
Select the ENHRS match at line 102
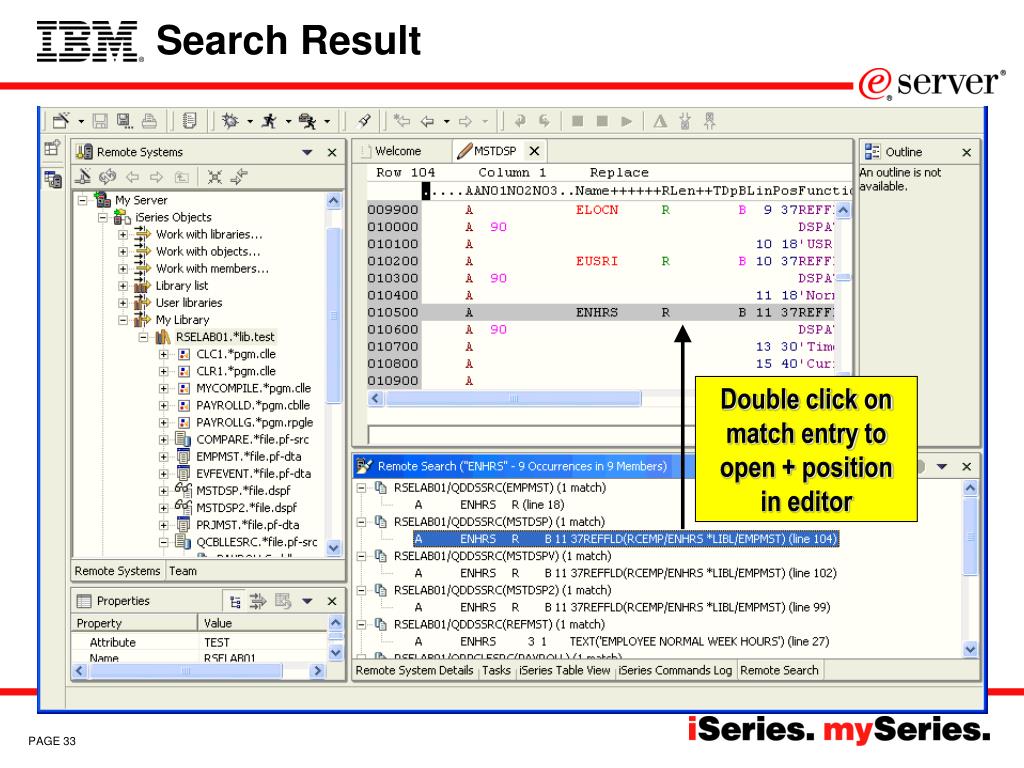point(626,573)
